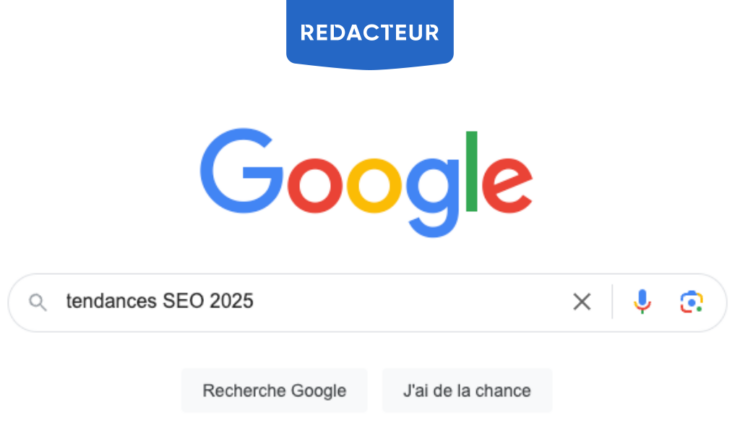Click the yellow letter o in Google logo
This screenshot has height=447, width=740.
click(374, 186)
